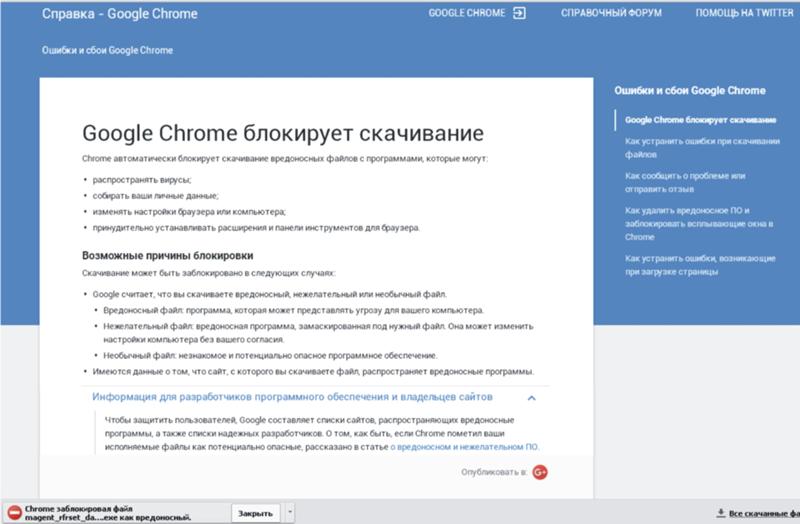
Task: Click bullet starting with Вредоносный файл
Action: (293, 310)
